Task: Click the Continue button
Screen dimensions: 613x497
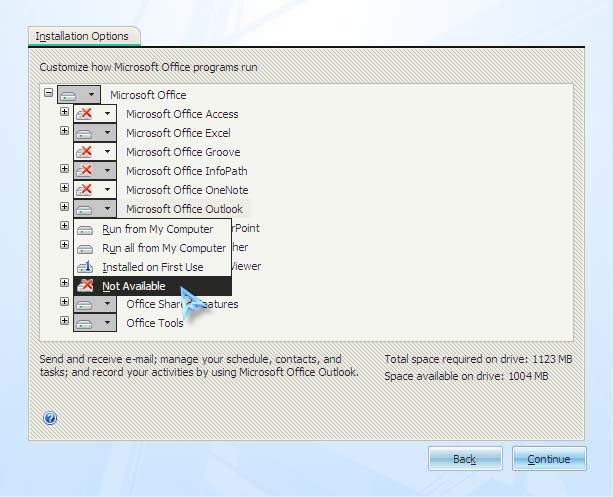Action: coord(549,459)
